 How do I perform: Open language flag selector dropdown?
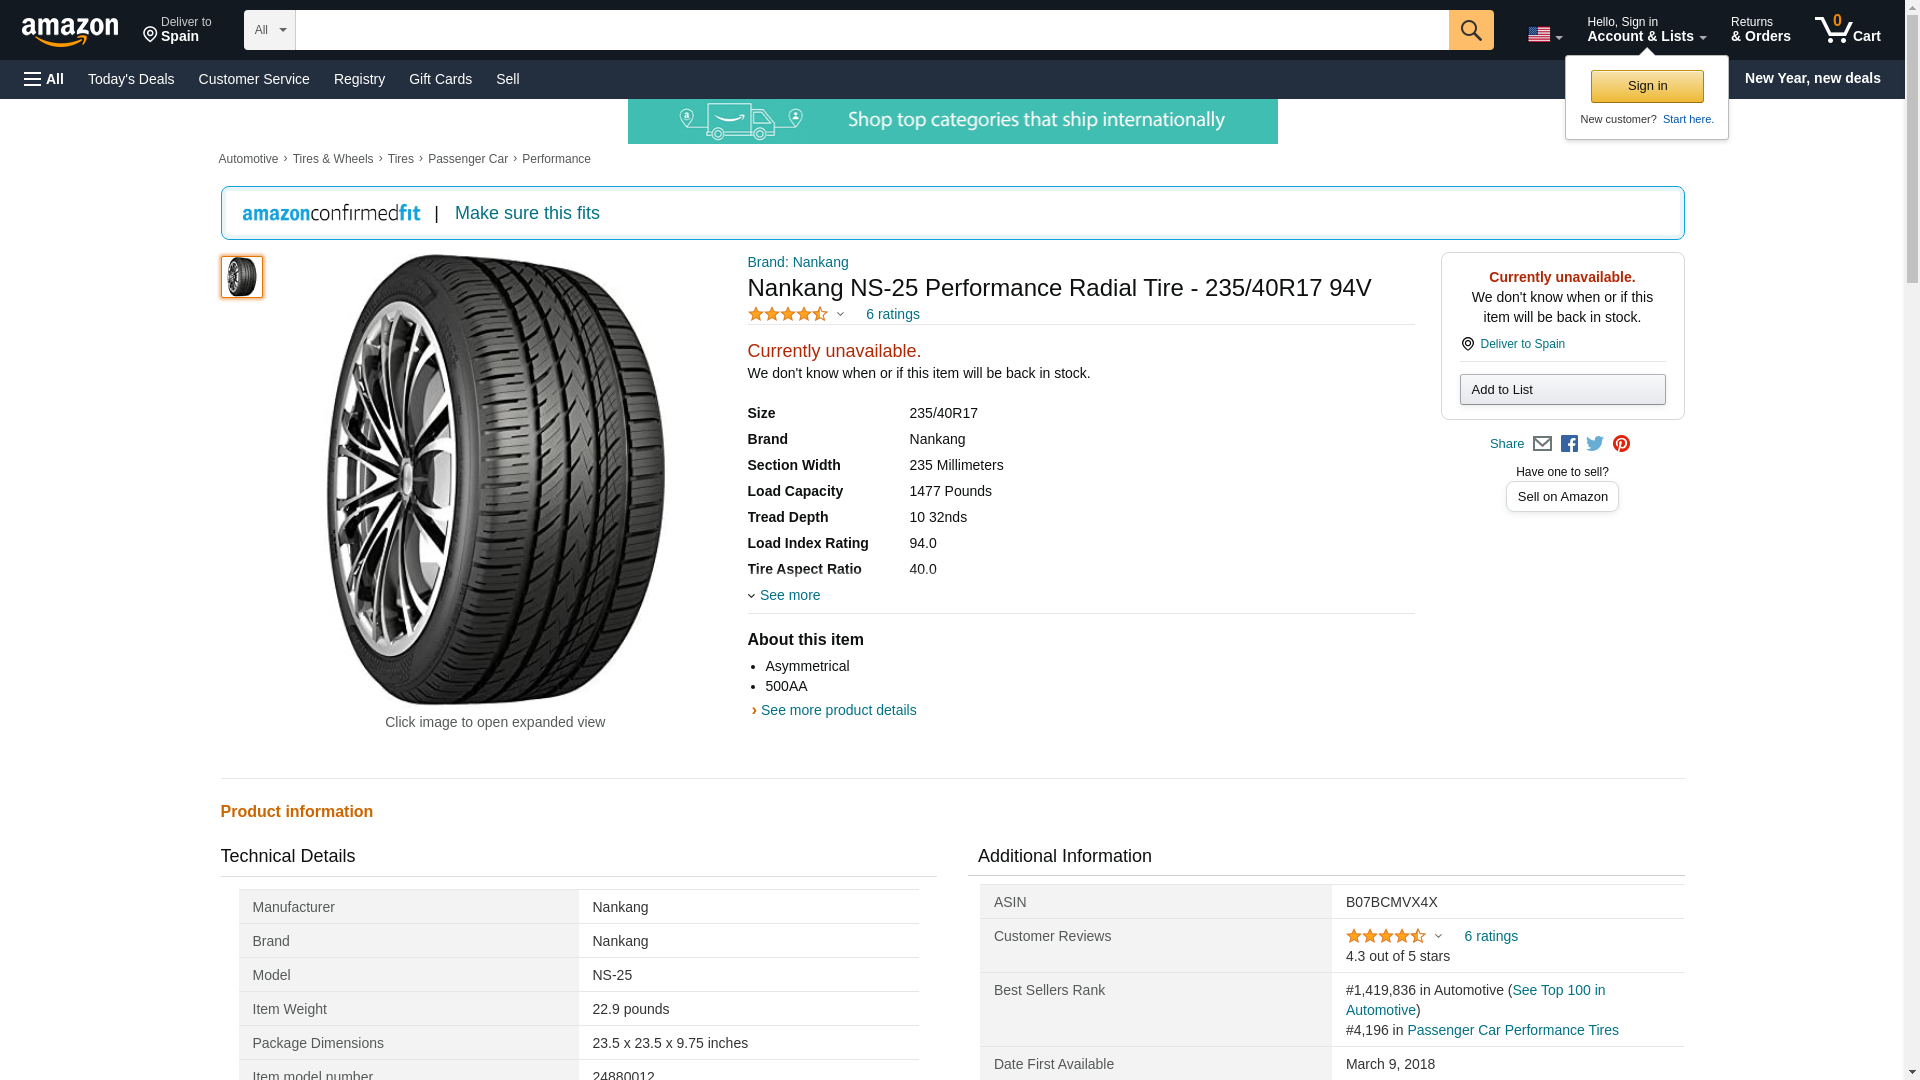coord(1544,35)
